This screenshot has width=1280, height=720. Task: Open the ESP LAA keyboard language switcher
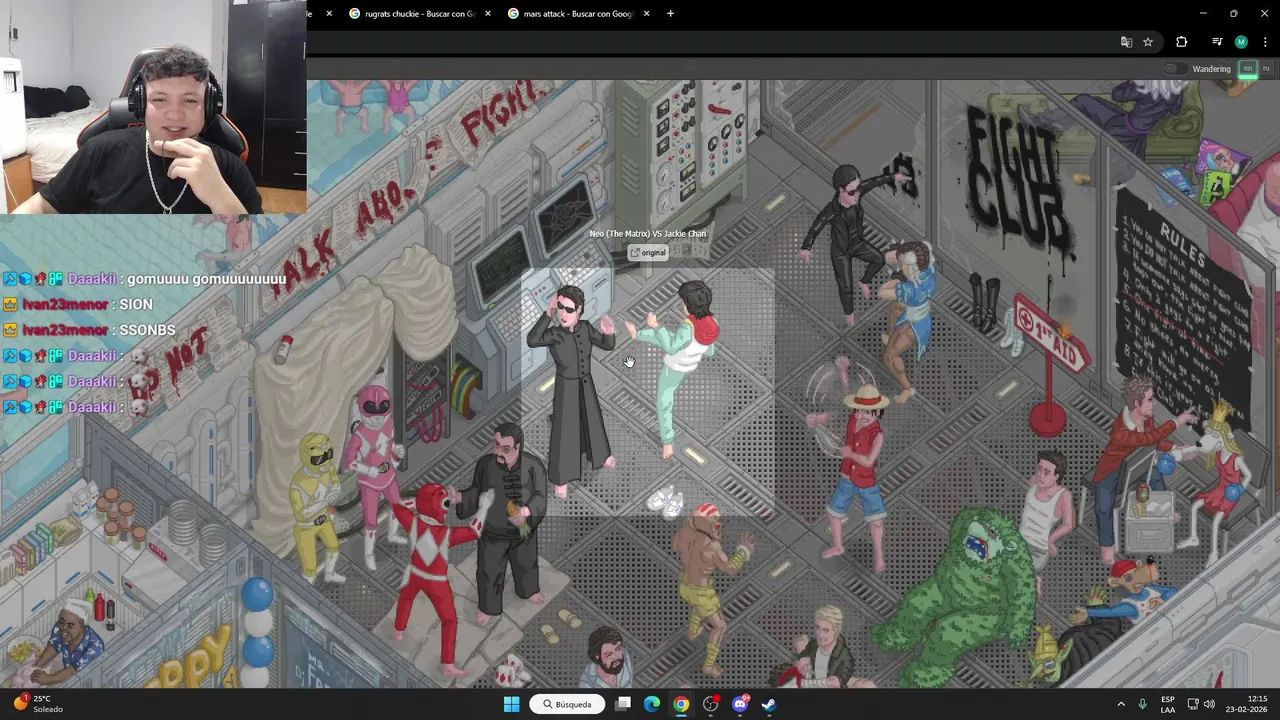coord(1168,704)
